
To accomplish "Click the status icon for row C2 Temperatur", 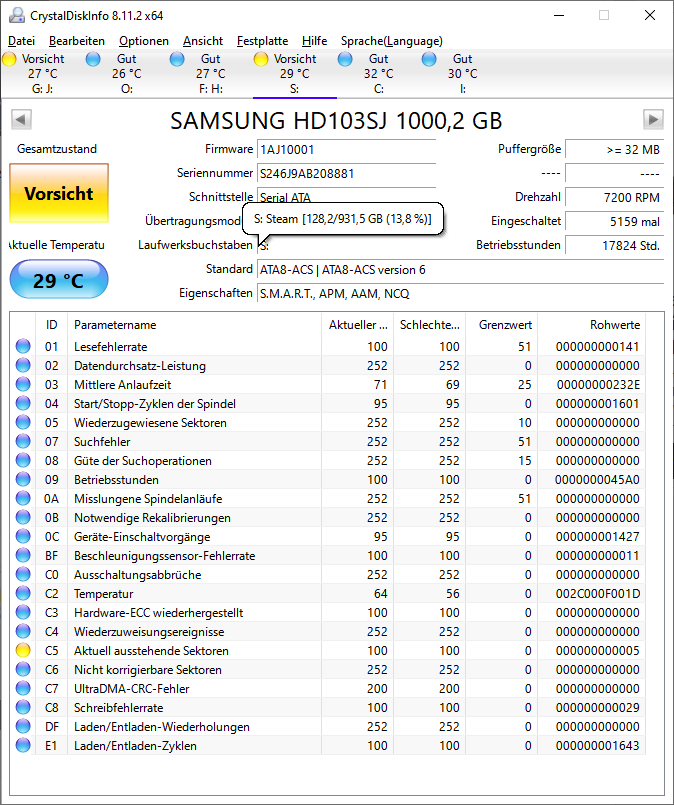I will coord(23,593).
